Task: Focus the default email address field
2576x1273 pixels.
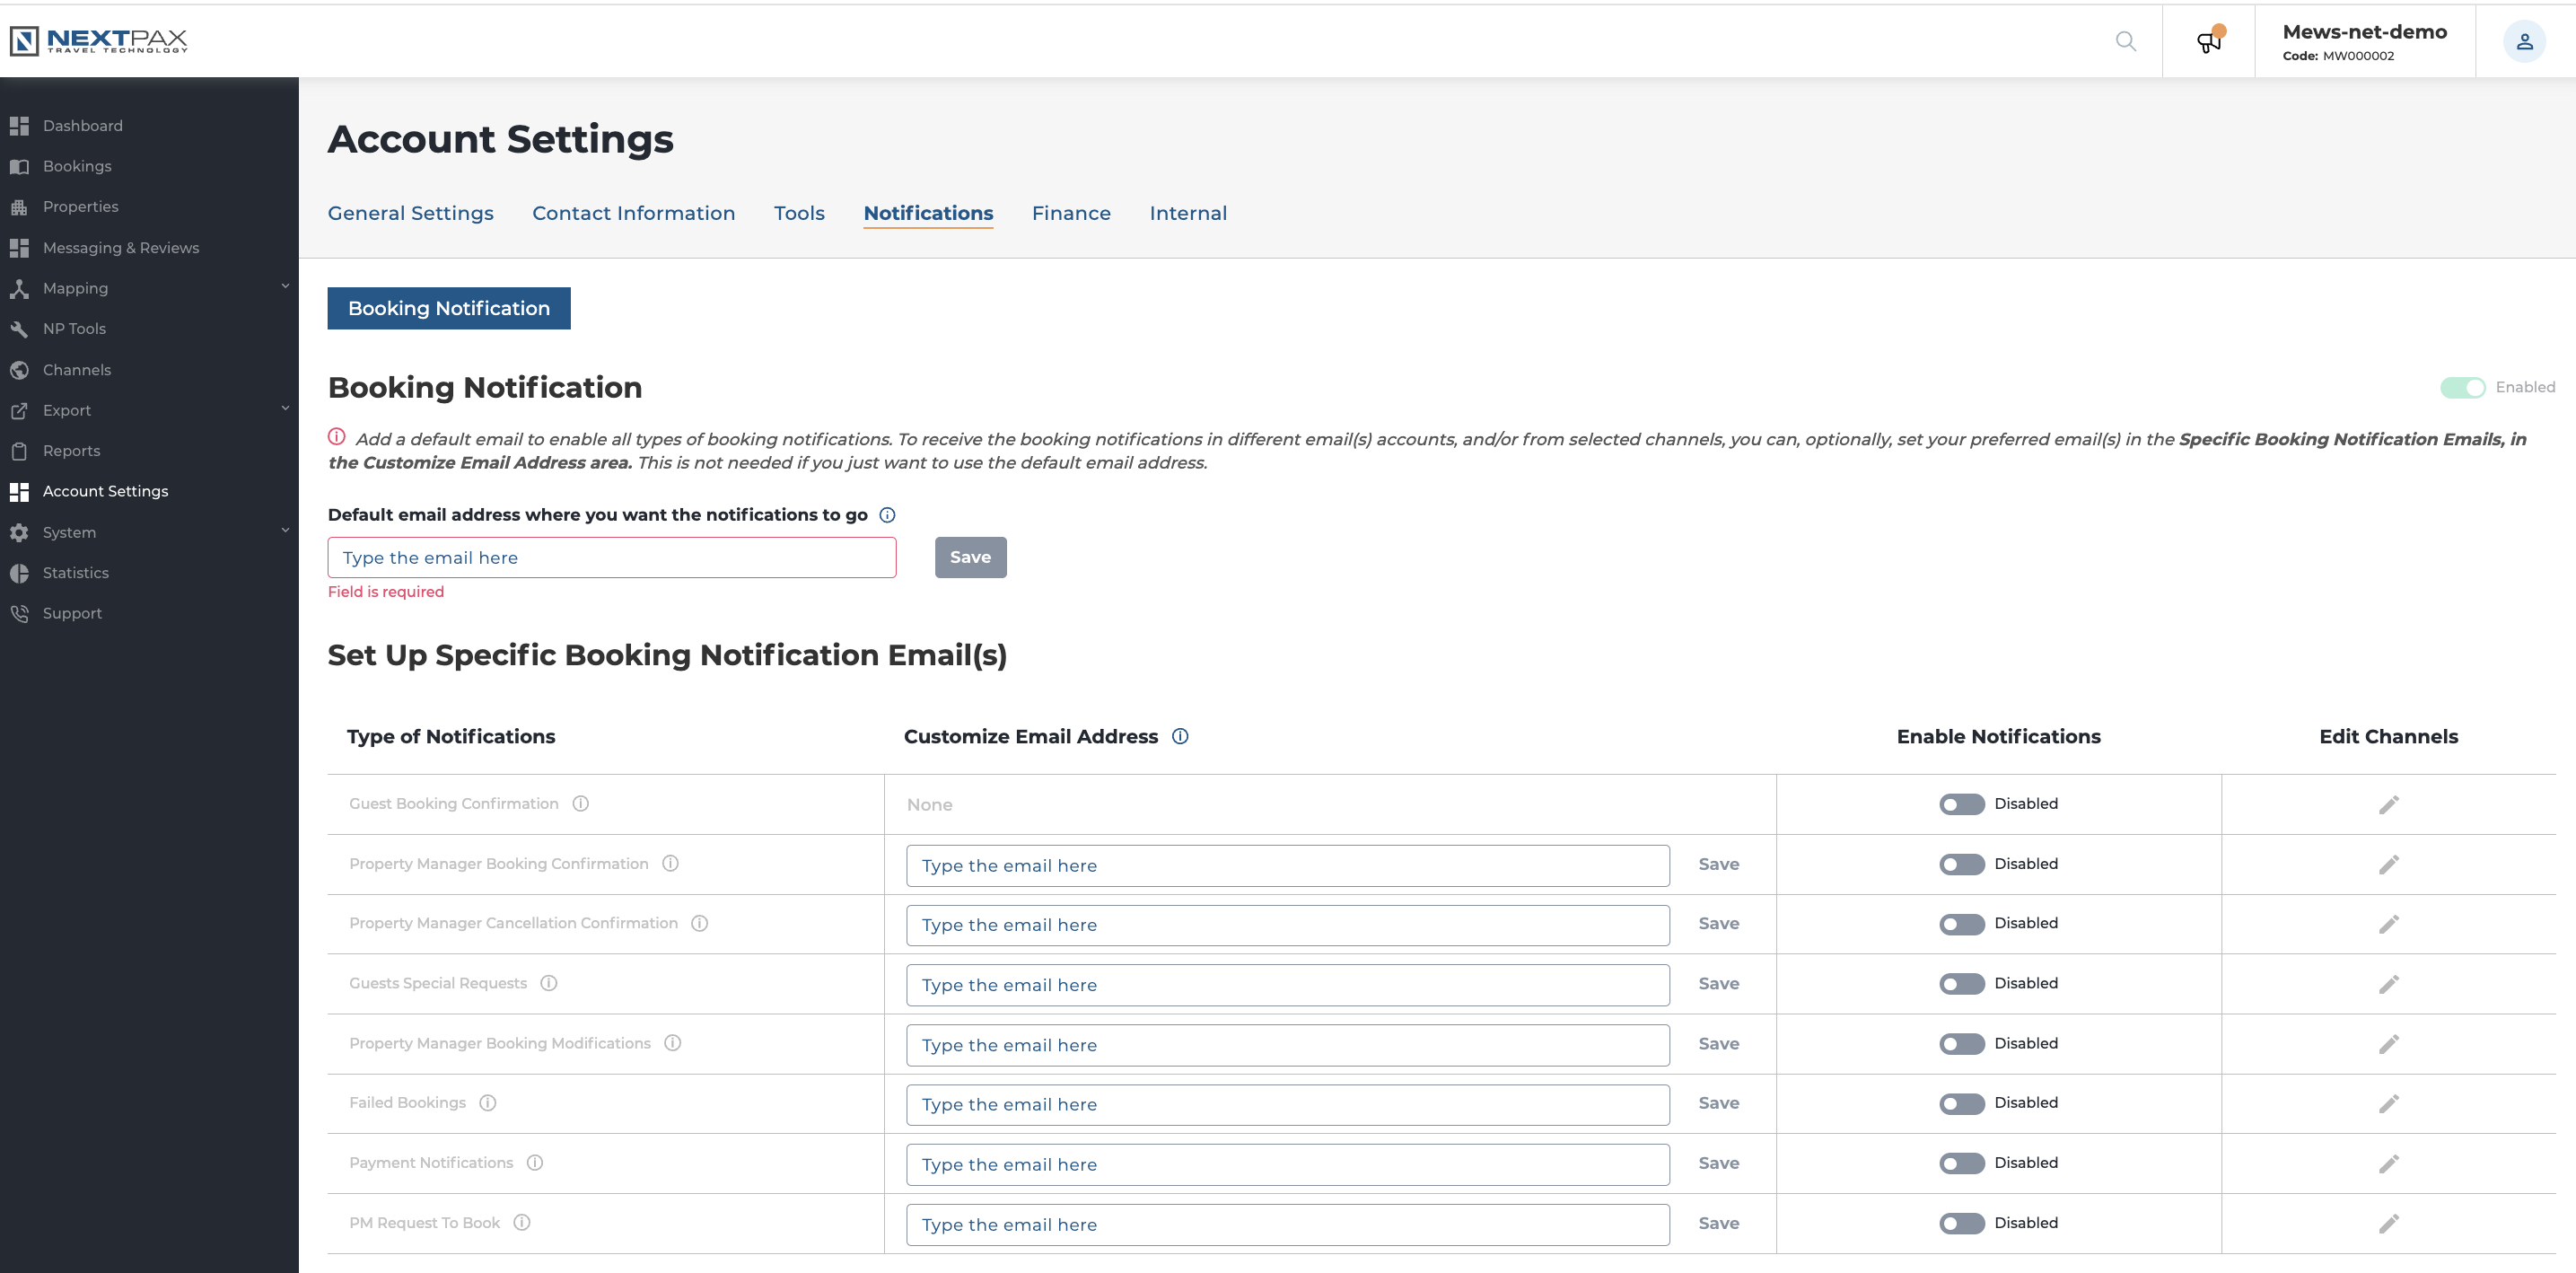Action: coord(612,557)
